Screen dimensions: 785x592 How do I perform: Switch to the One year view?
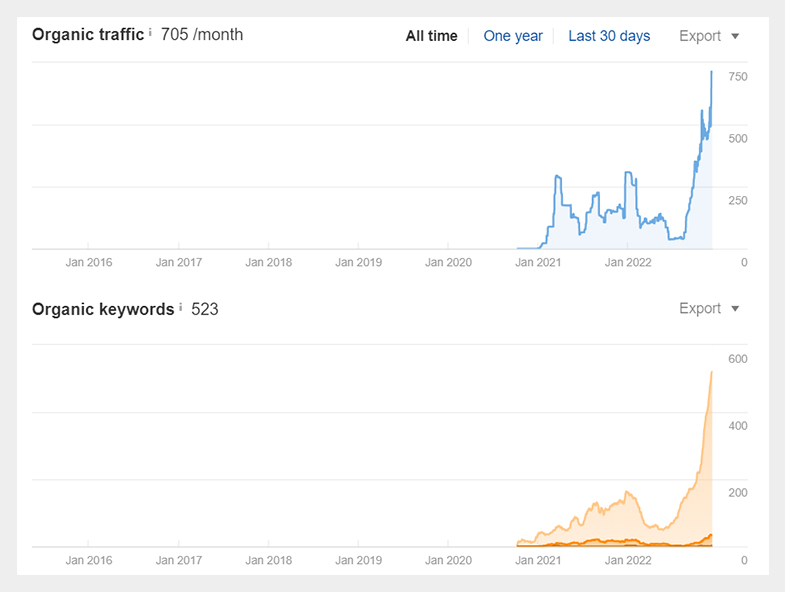coord(513,36)
